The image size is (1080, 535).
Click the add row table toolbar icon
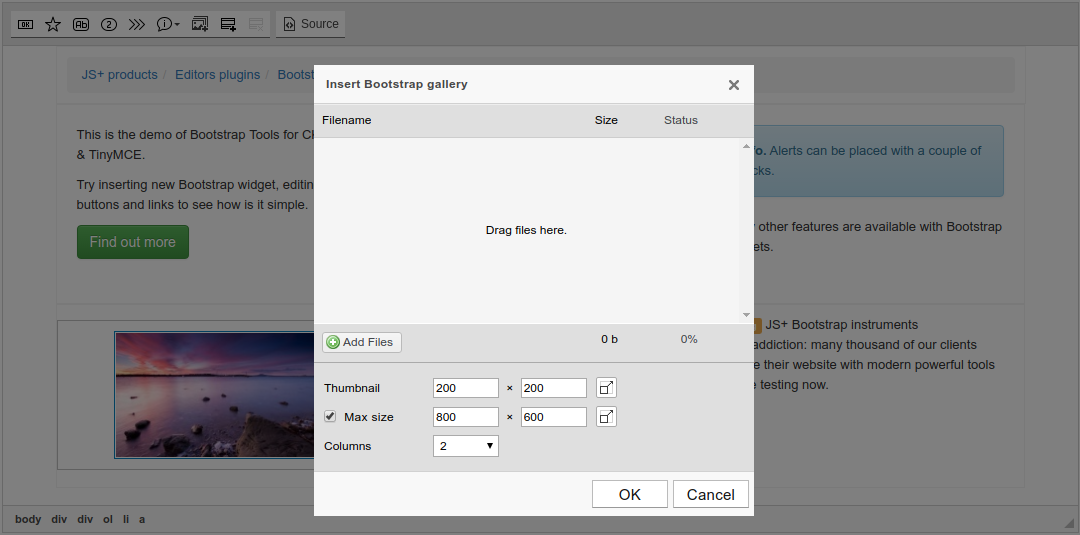[228, 24]
